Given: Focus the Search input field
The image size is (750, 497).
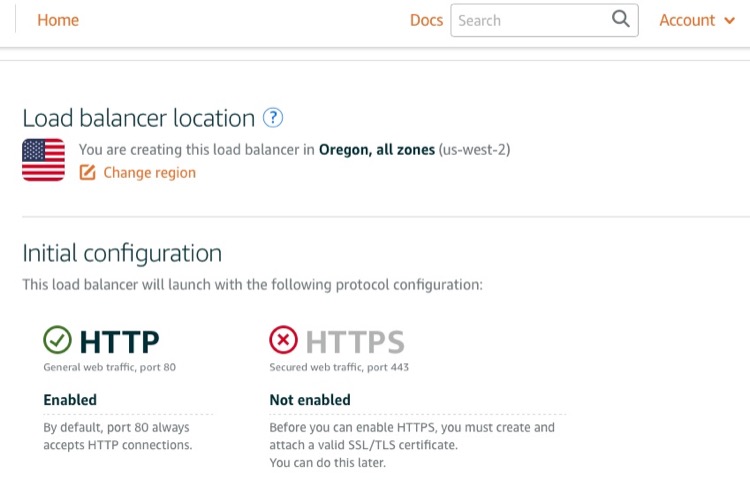Looking at the screenshot, I should pyautogui.click(x=544, y=20).
